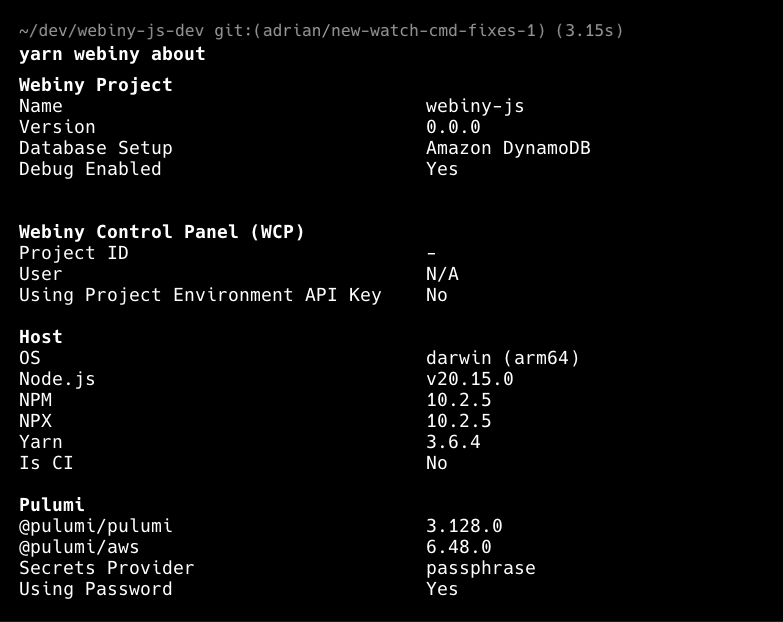Click the 'yarn webiny about' command text

tap(112, 54)
